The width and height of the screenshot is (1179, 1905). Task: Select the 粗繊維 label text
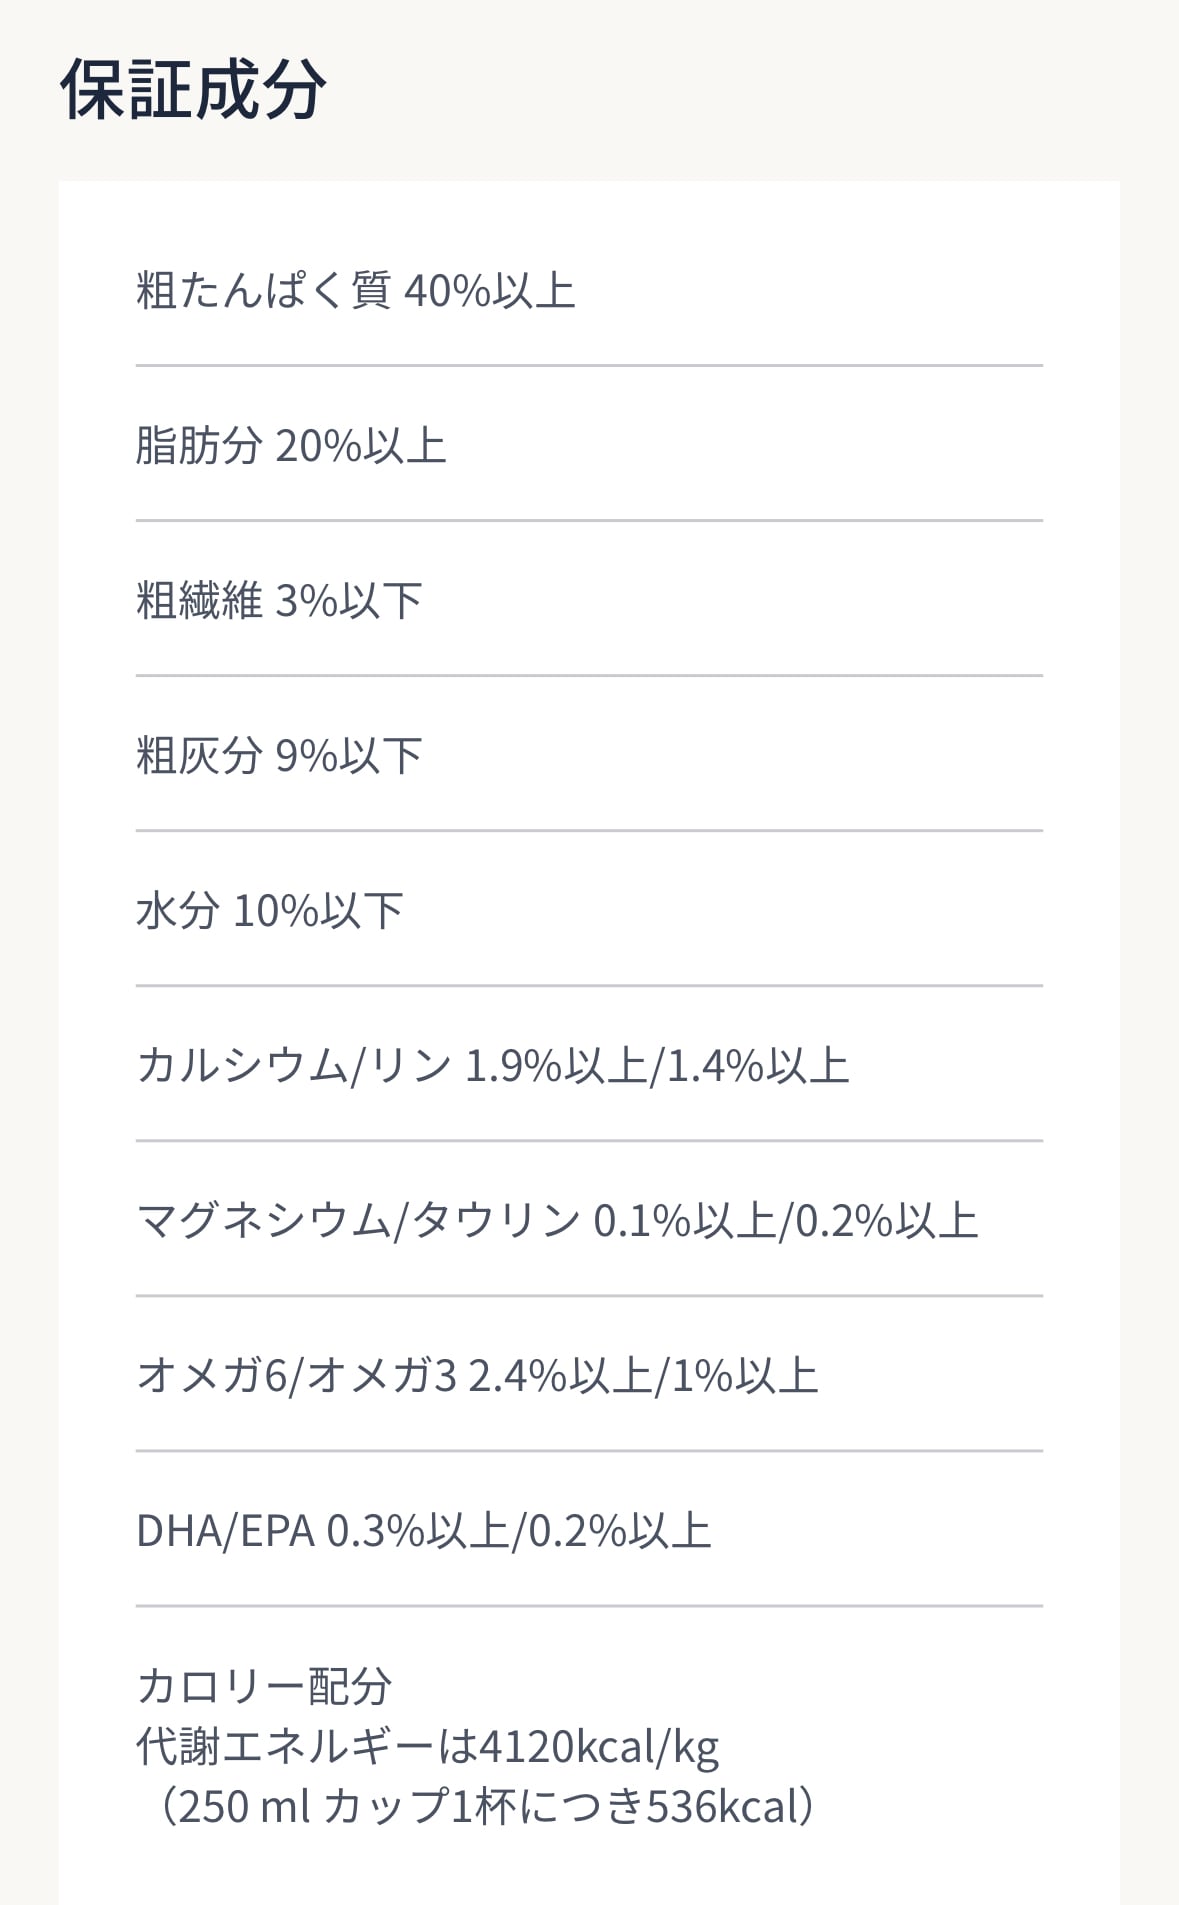click(x=199, y=601)
